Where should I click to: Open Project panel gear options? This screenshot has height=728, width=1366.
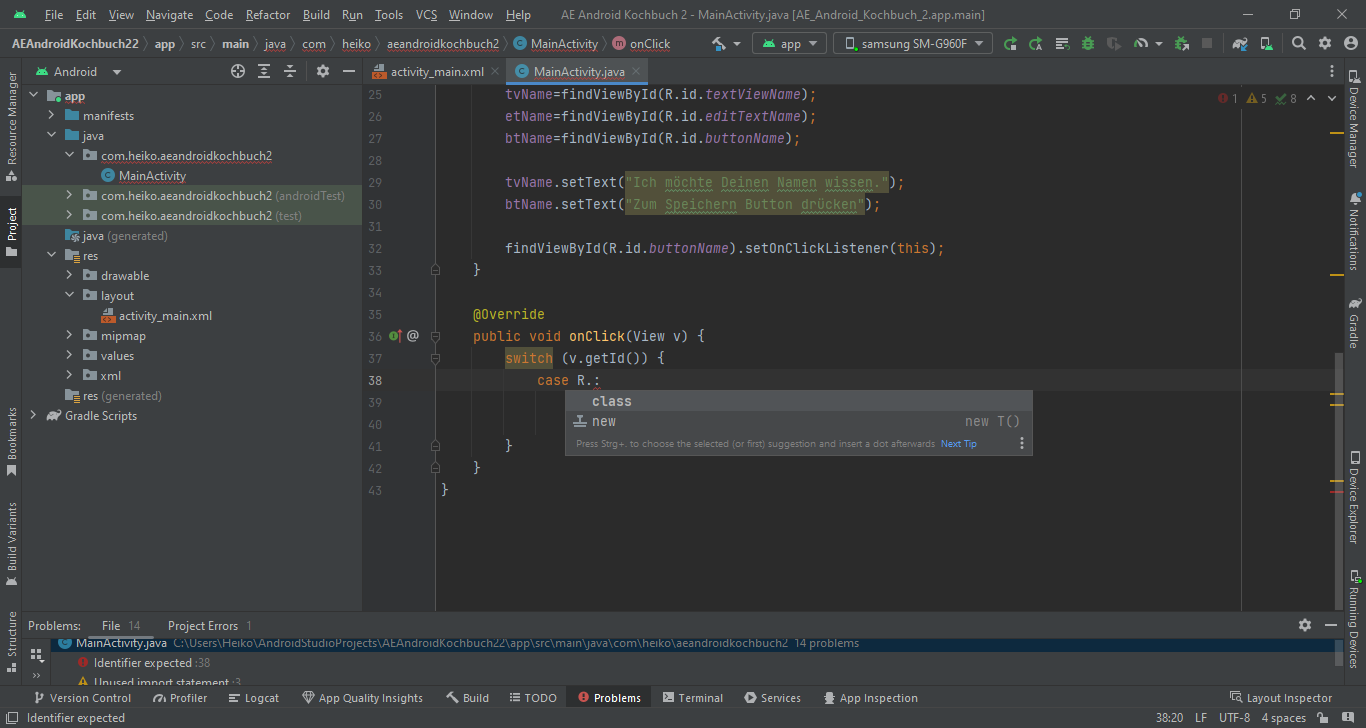click(322, 71)
